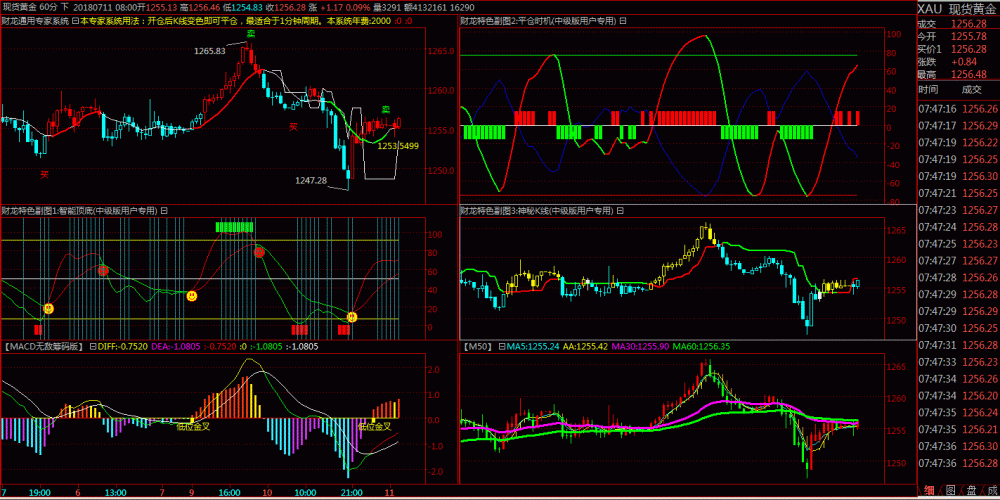Open the 细 tab in quote panel
The width and height of the screenshot is (1000, 500).
pos(929,490)
